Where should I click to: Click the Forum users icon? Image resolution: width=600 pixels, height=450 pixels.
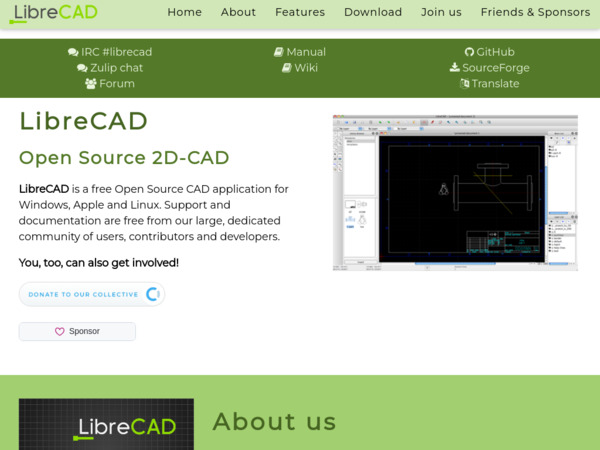[x=91, y=84]
